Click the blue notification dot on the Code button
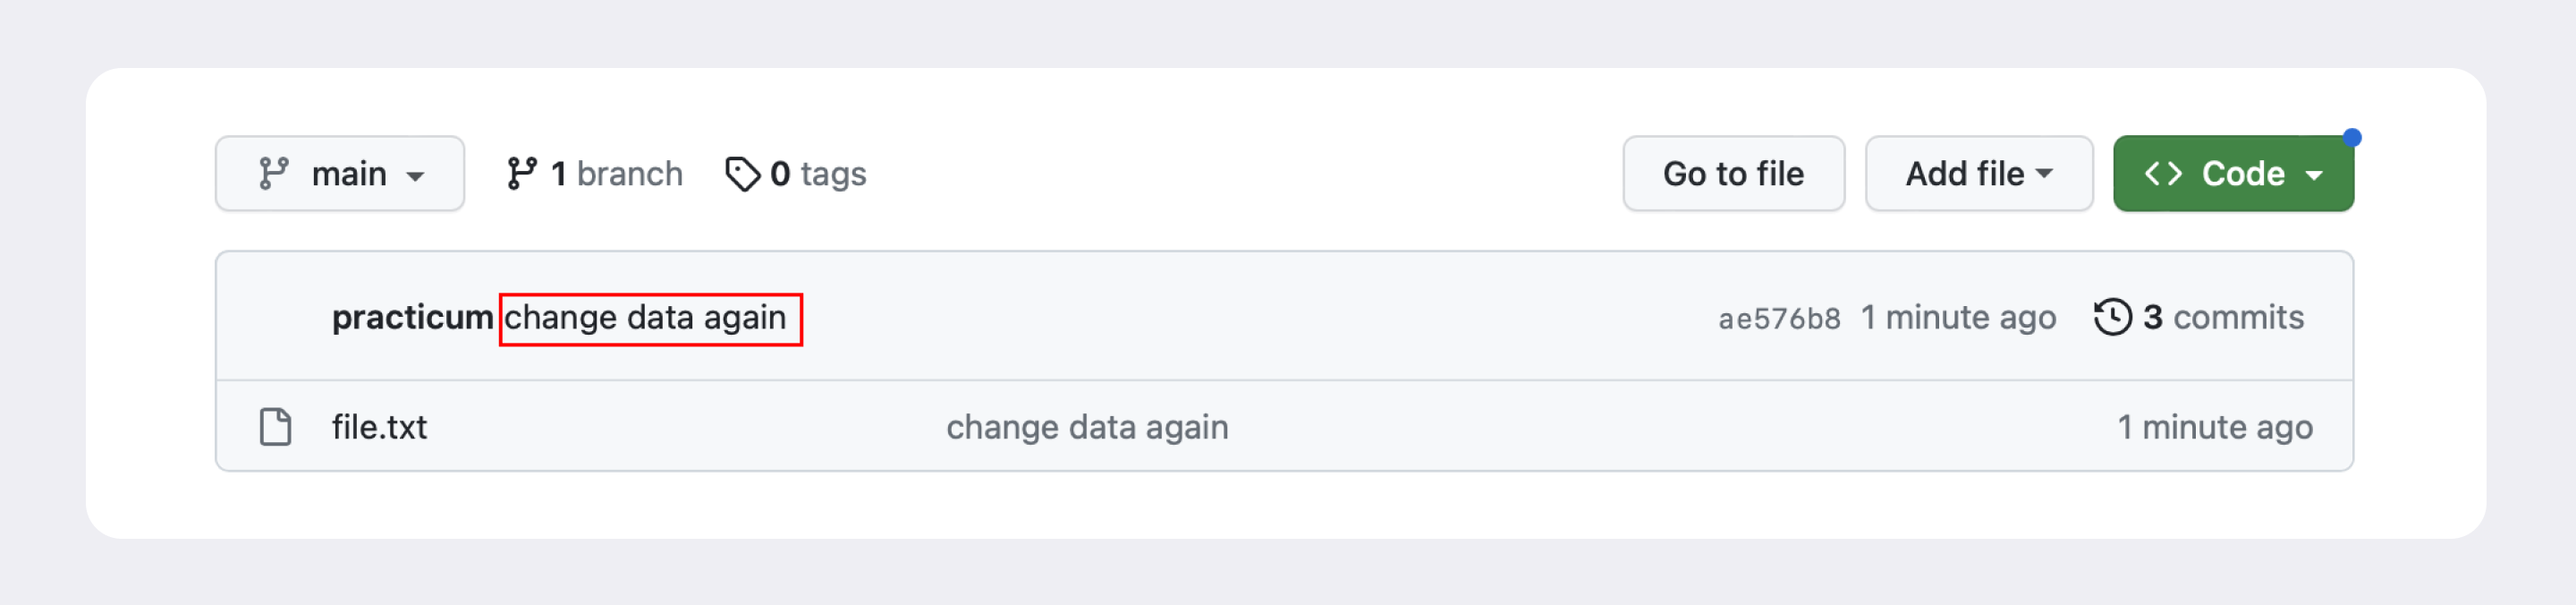Viewport: 2576px width, 605px height. (2352, 138)
